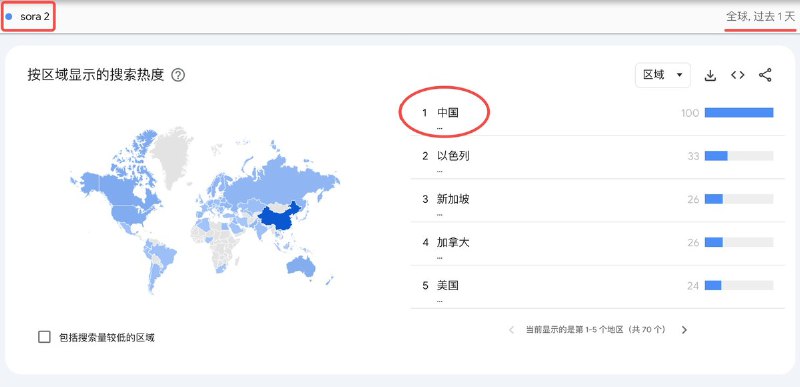This screenshot has width=800, height=387.
Task: Select 新加坡 in the region list
Action: tap(453, 199)
